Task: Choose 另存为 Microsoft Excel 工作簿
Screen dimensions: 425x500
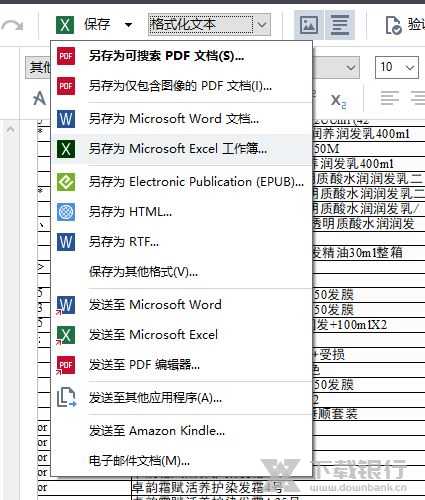Action: (182, 149)
